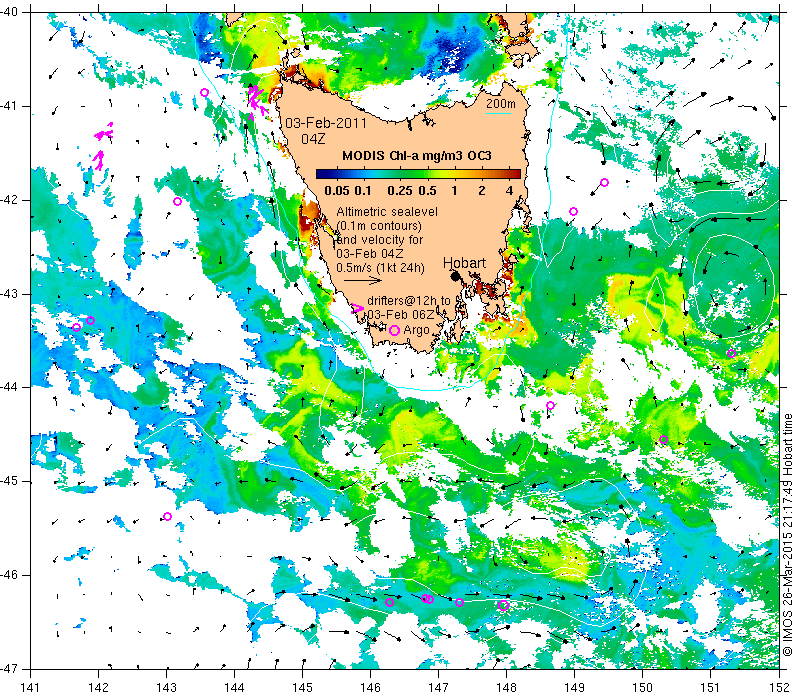Click the Argo legend label
The height and width of the screenshot is (700, 800).
tap(416, 331)
